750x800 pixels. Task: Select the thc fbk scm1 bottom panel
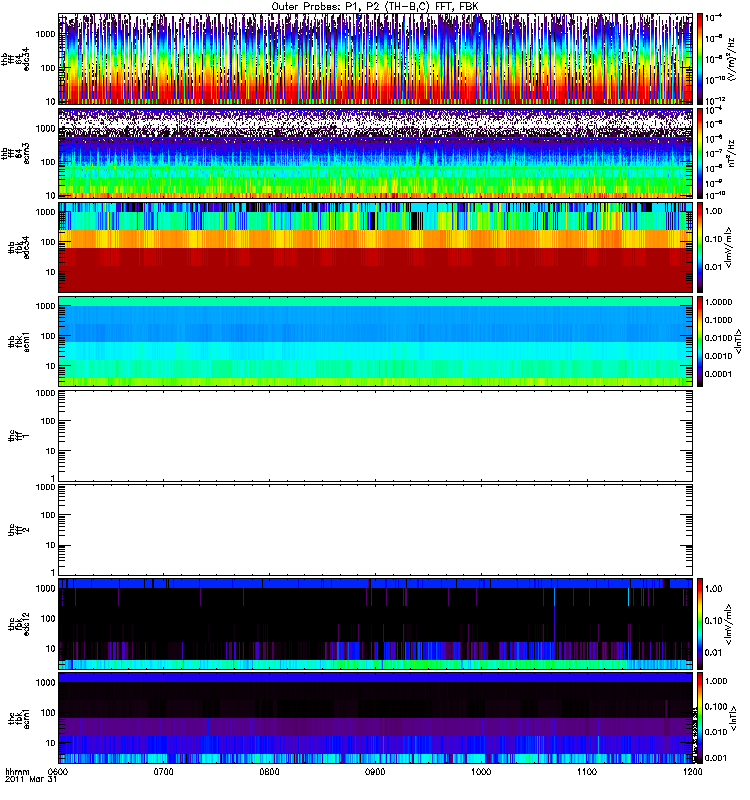point(375,717)
